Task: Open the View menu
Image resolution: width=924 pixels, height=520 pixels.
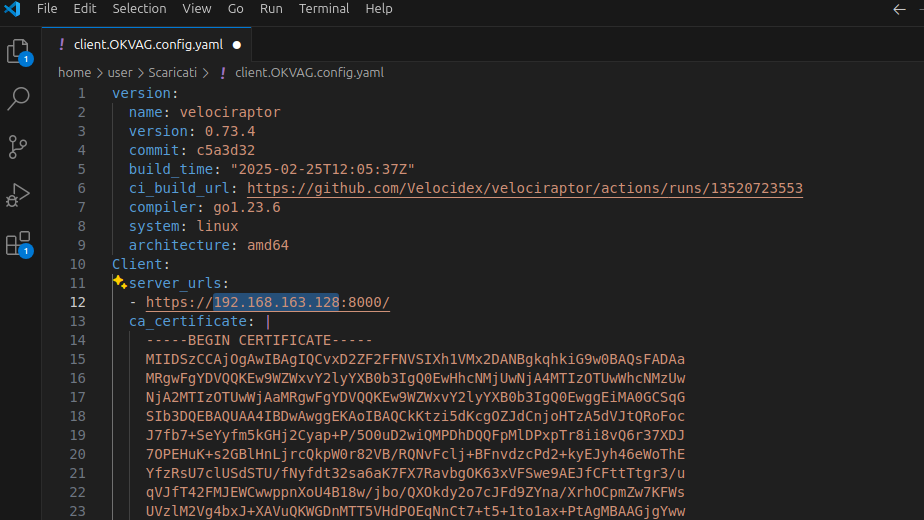Action: [x=197, y=9]
